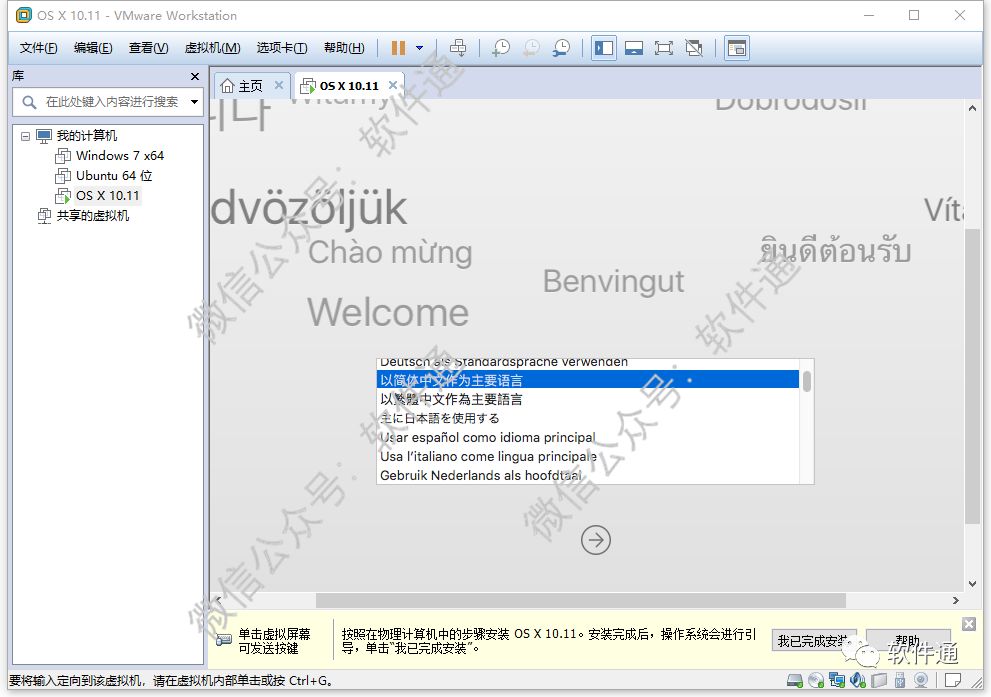Open the 选项卡(T) menu
The height and width of the screenshot is (697, 991).
(282, 48)
